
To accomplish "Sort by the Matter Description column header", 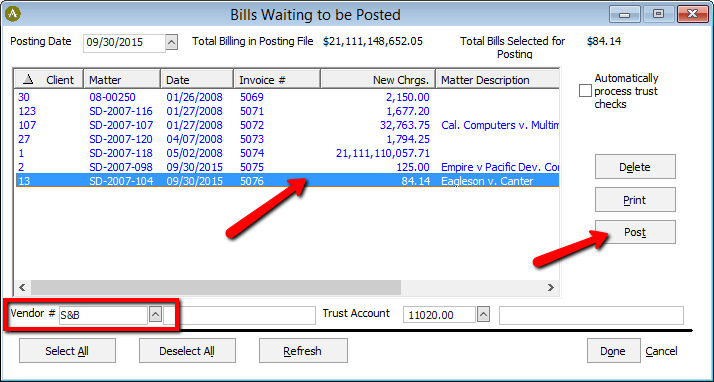I will point(497,80).
